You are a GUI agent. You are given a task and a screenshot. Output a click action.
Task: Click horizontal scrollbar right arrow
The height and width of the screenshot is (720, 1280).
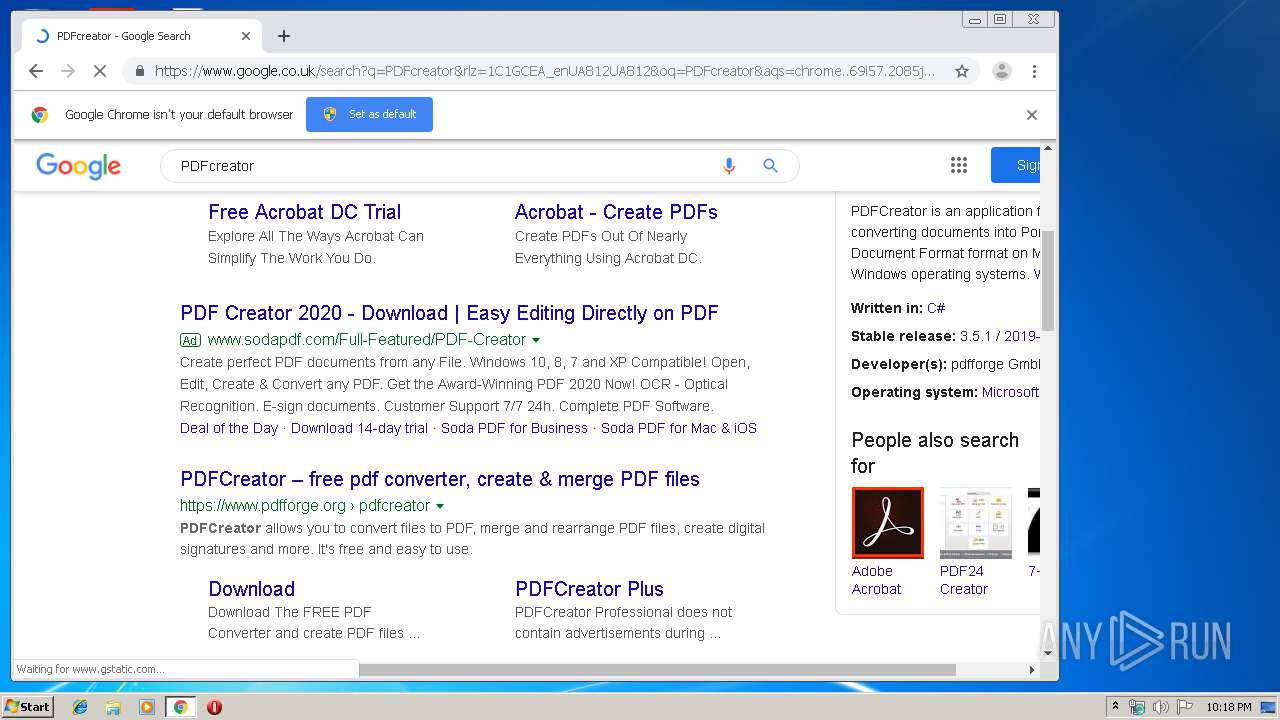click(x=1032, y=669)
